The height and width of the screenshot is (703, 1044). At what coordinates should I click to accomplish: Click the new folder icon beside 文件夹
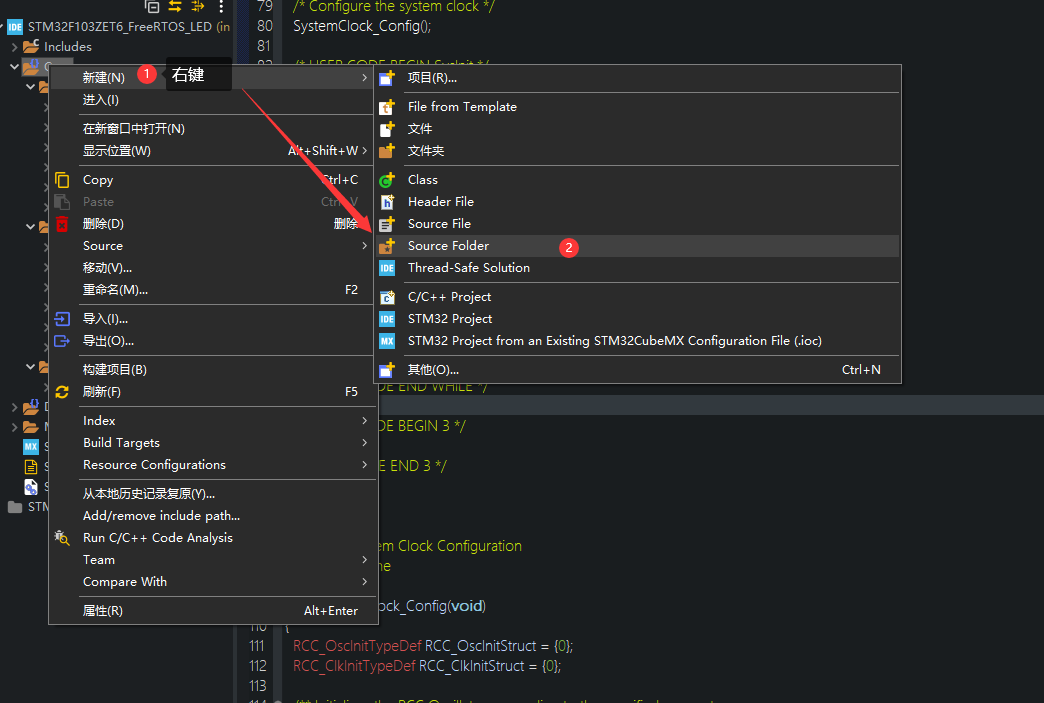[x=387, y=150]
